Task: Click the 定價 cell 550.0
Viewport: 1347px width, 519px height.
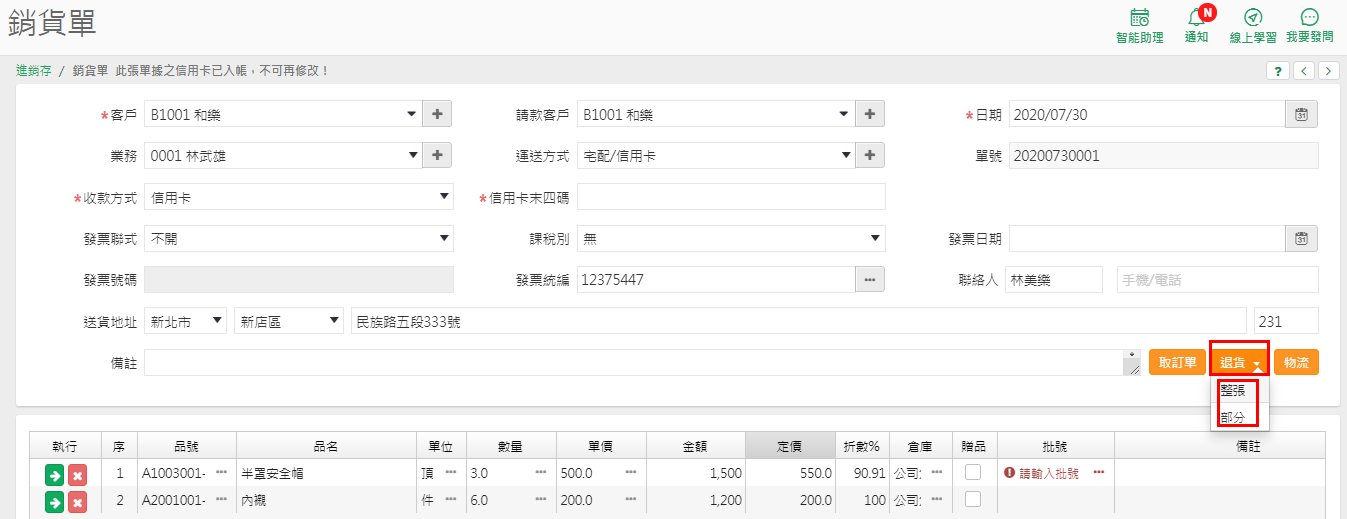Action: coord(789,473)
